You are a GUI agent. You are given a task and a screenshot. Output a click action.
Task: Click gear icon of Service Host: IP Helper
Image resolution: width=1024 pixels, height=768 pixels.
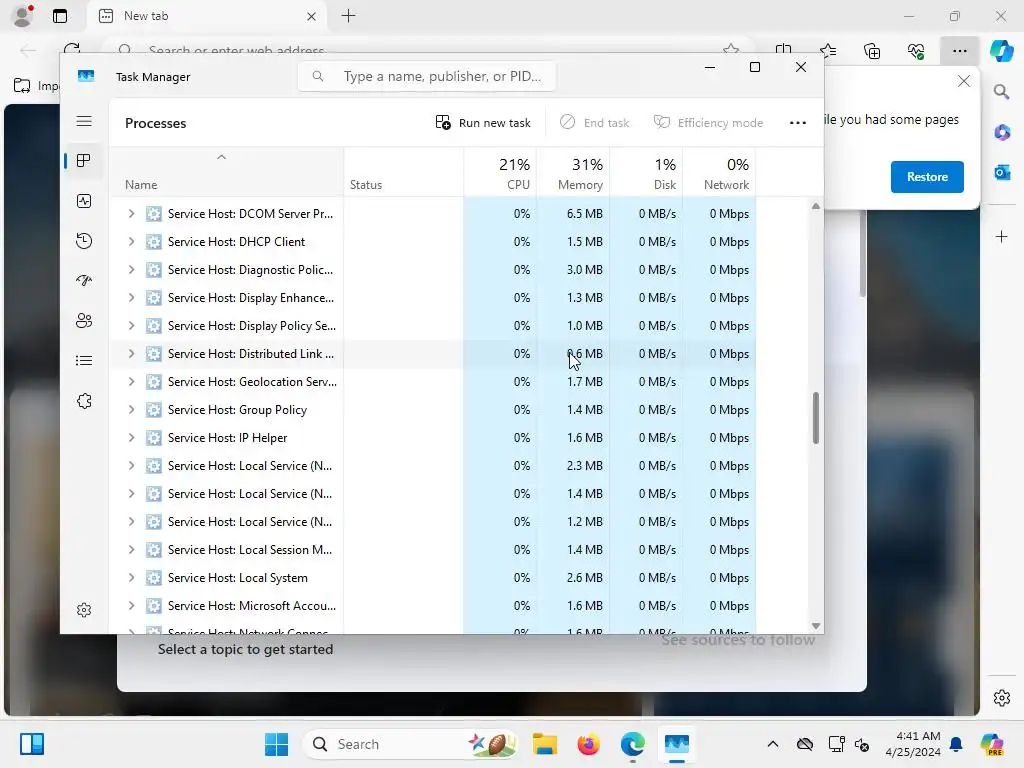point(153,438)
